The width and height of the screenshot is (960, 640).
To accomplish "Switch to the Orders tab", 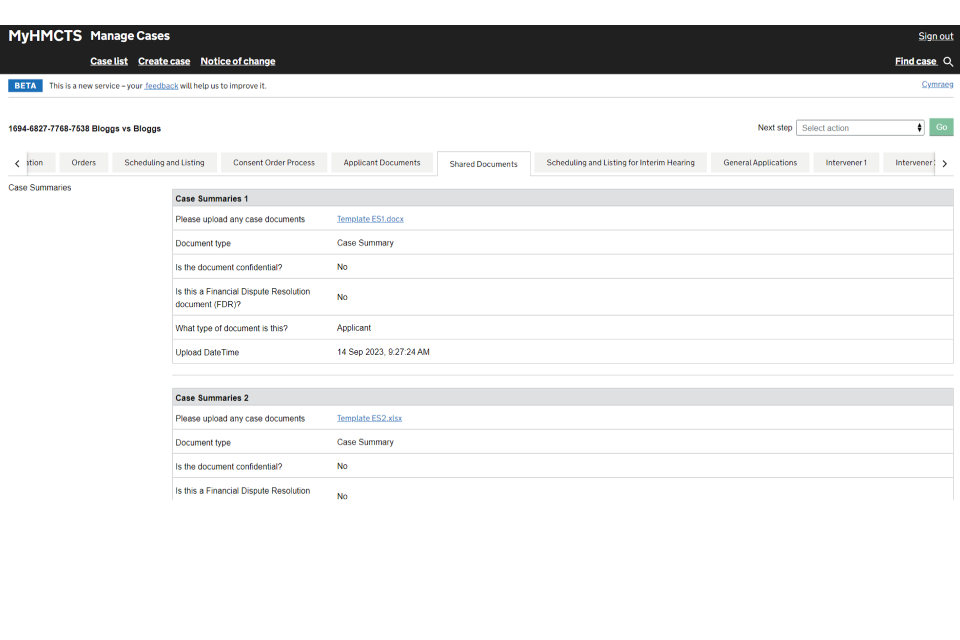I will tap(84, 163).
